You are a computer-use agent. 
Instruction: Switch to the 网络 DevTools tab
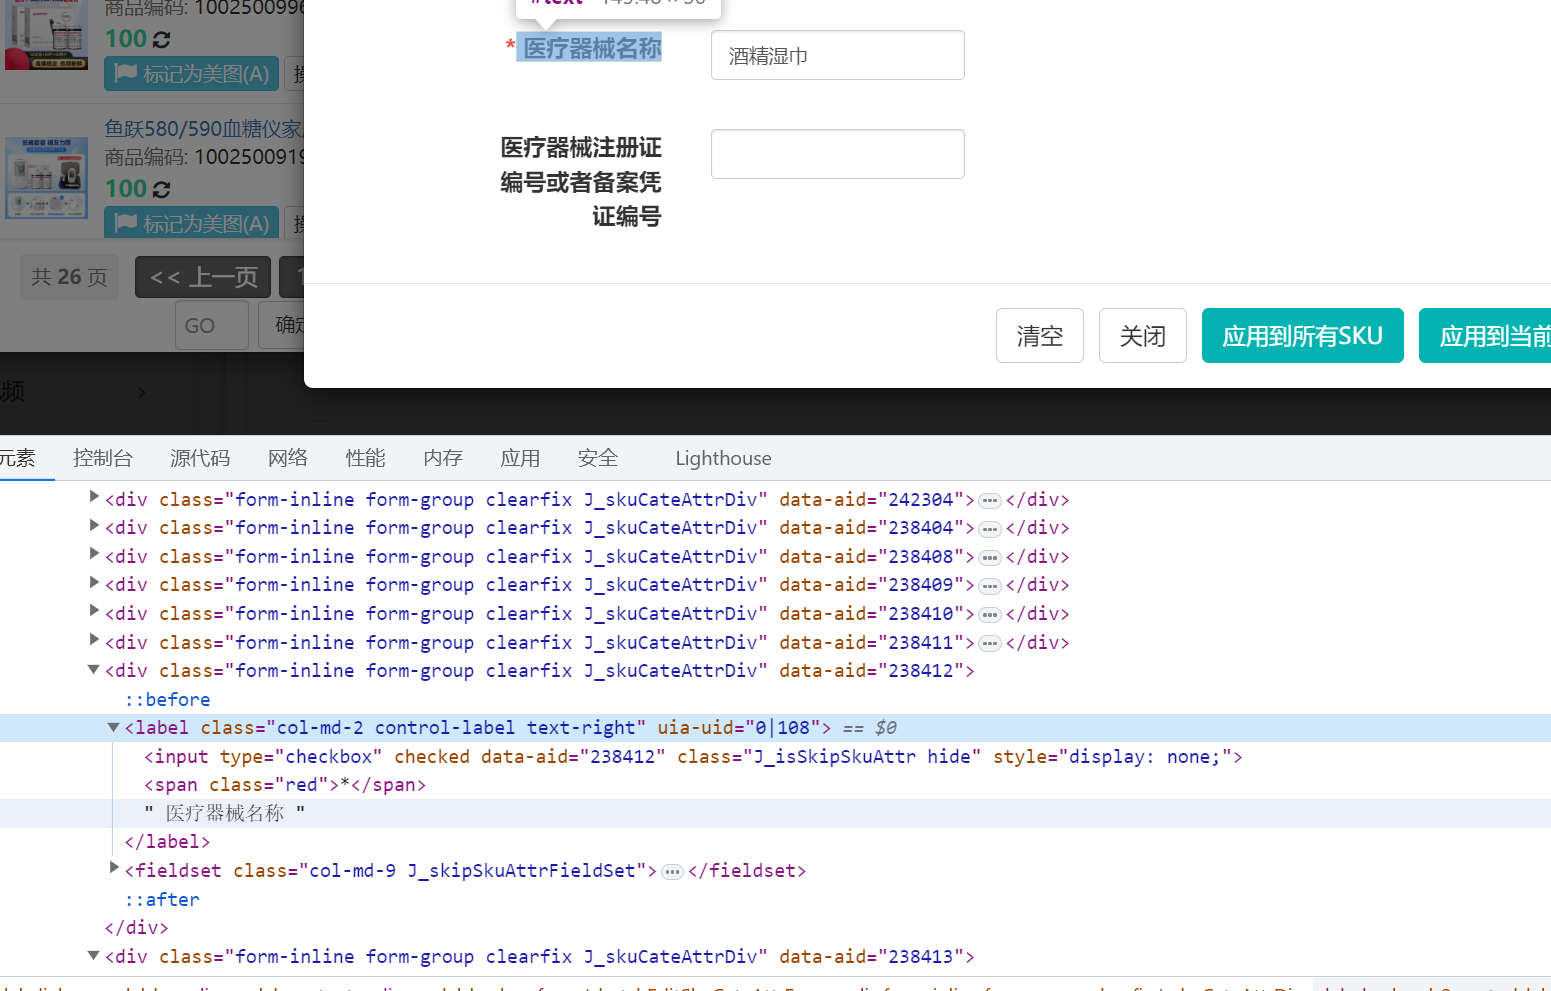(288, 458)
